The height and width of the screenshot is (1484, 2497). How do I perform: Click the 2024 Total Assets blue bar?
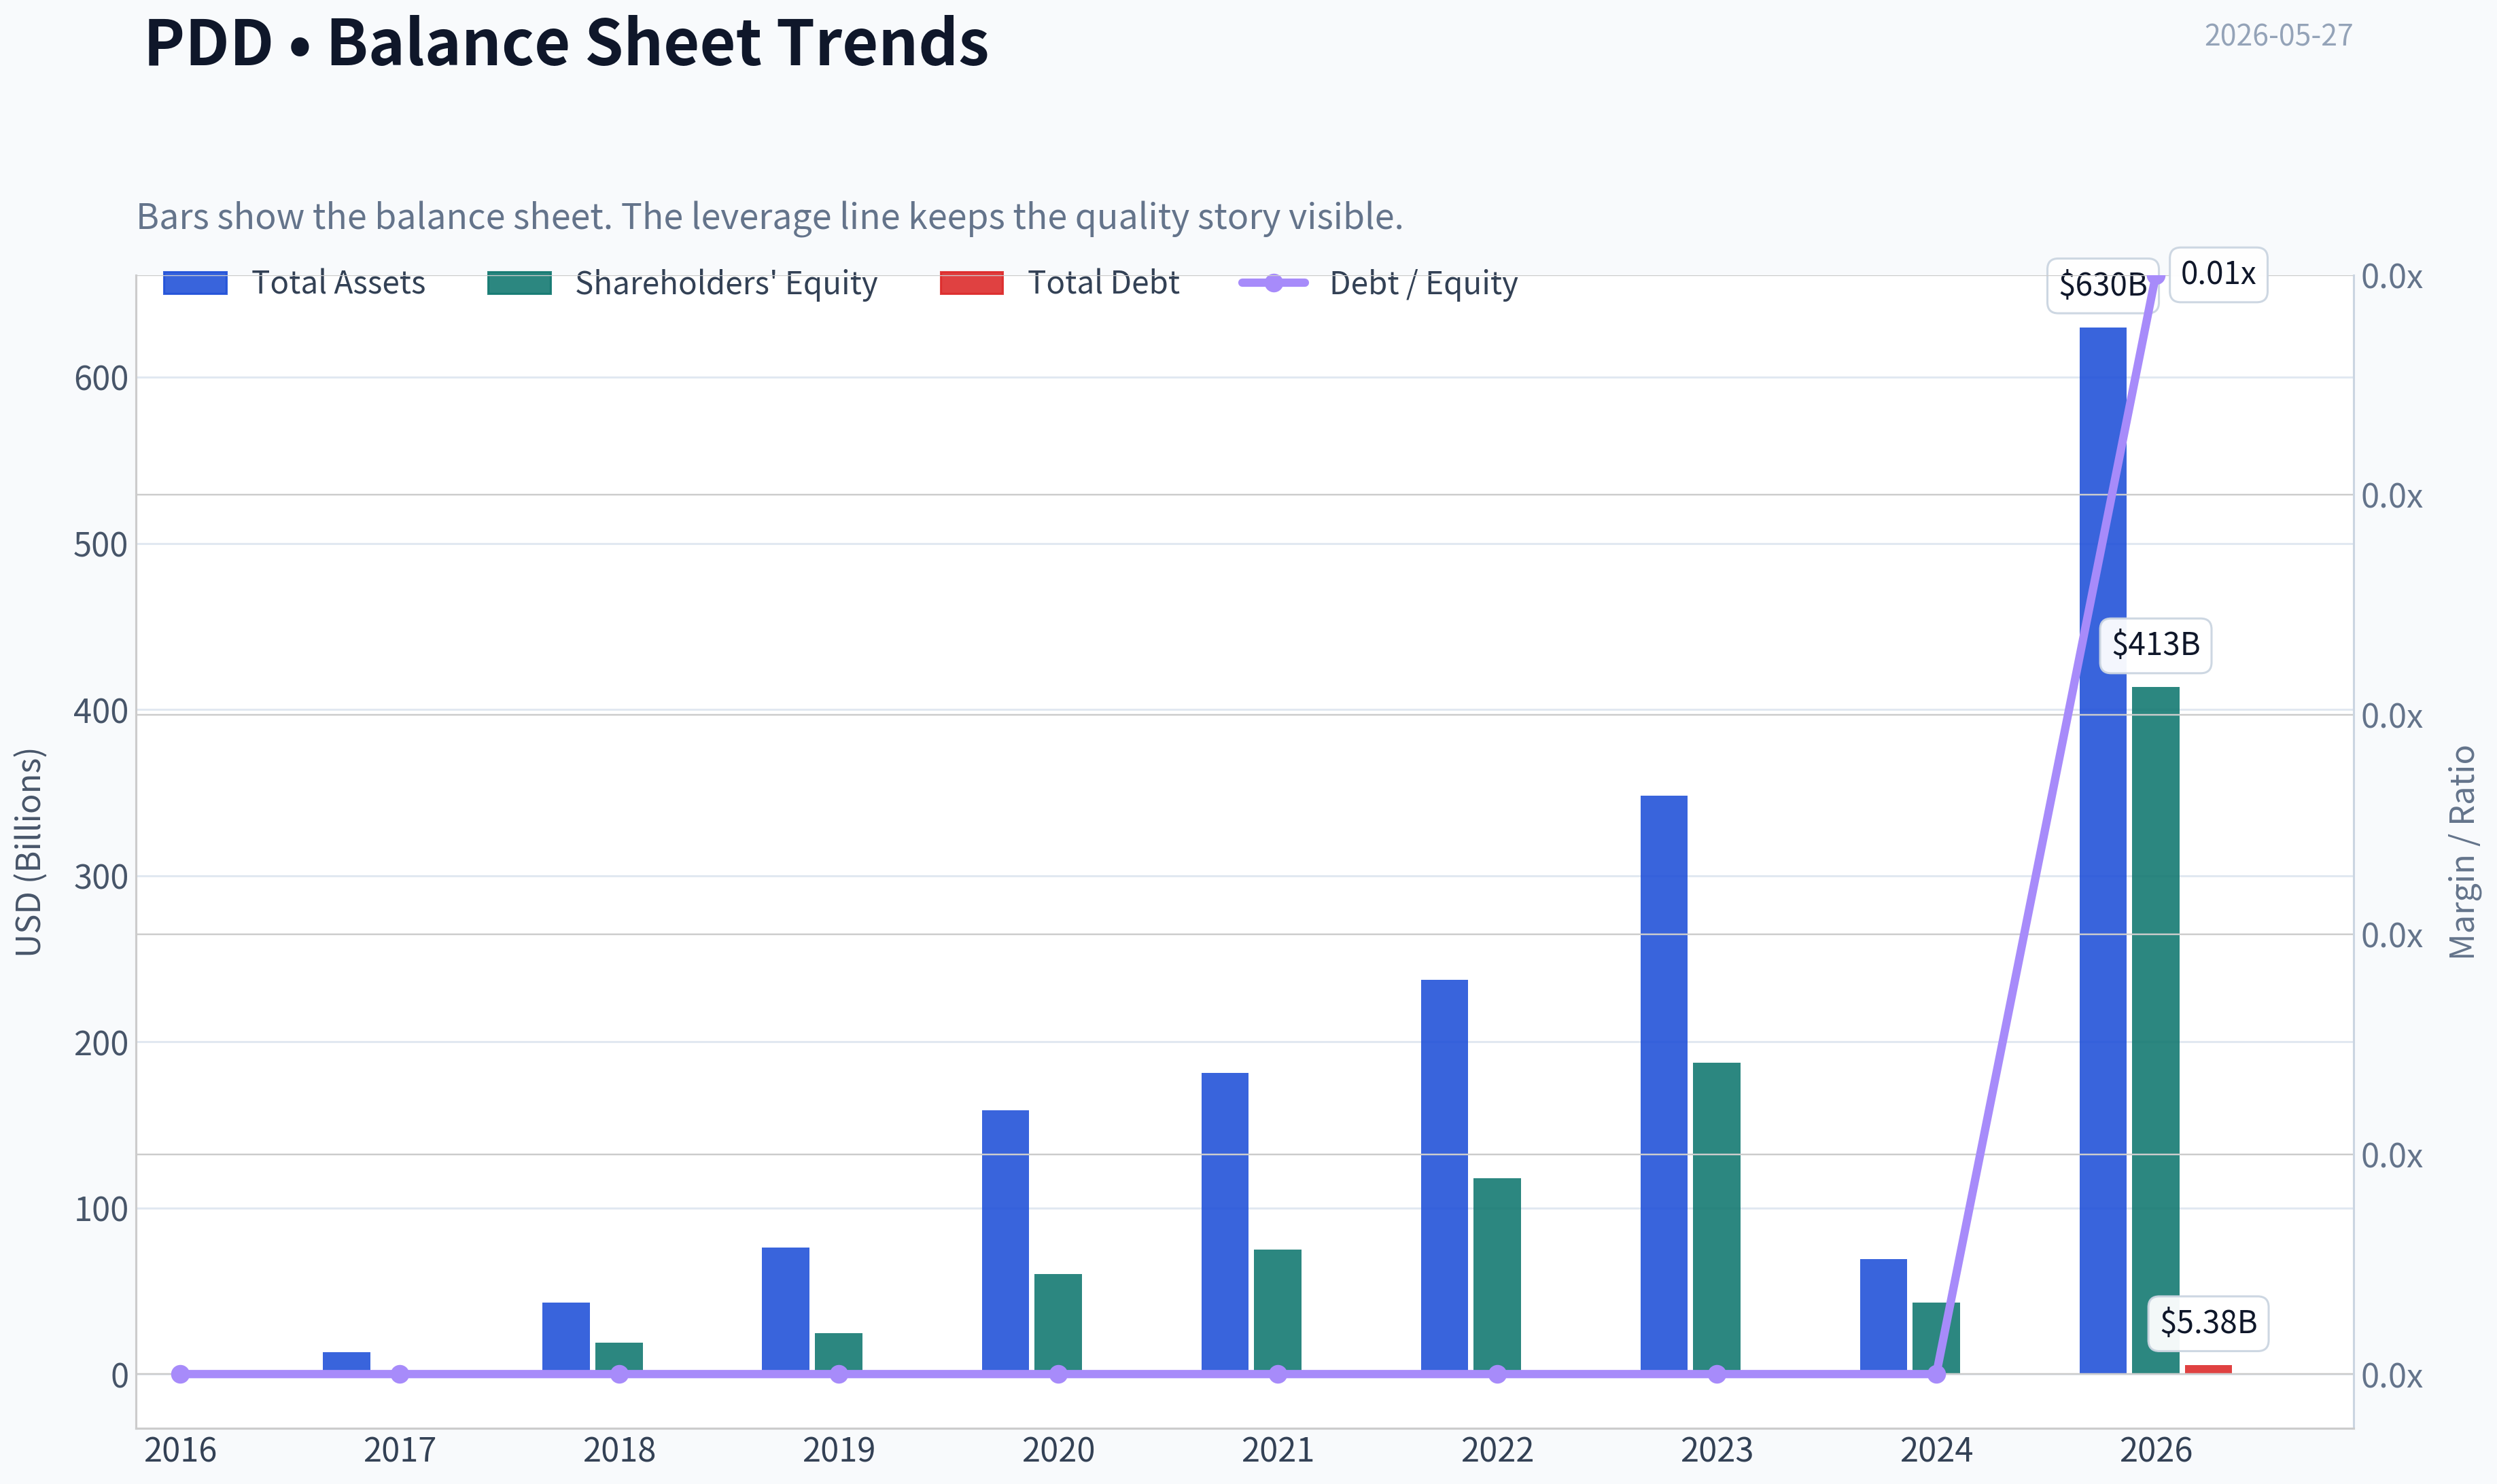coord(1883,1316)
